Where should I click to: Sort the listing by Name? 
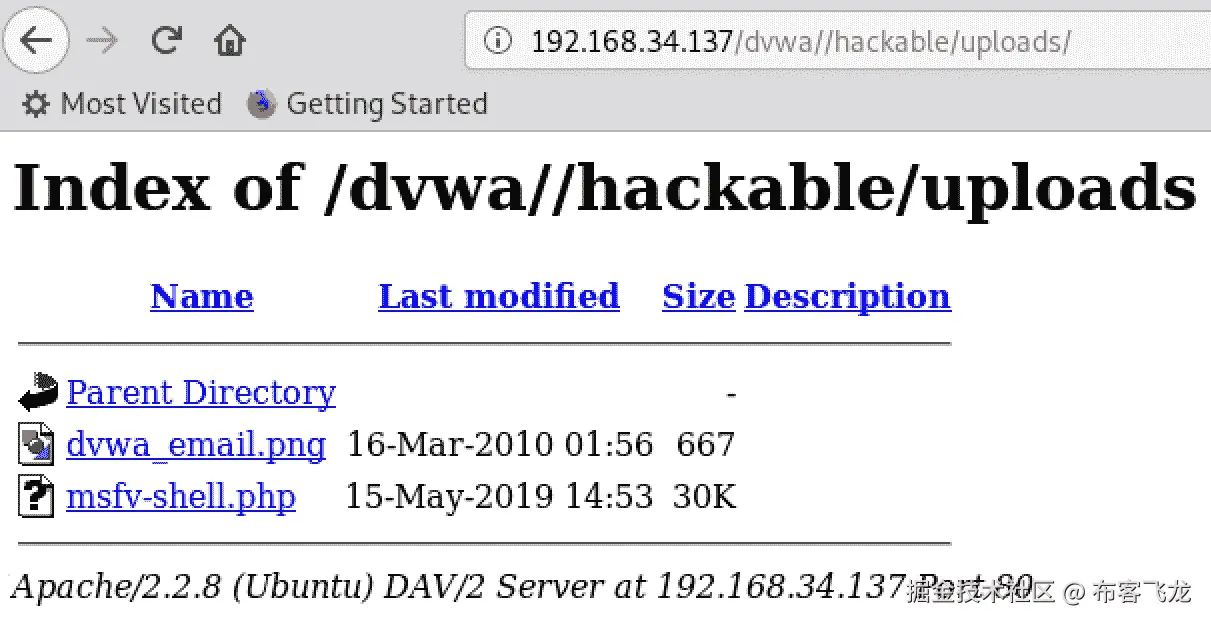click(x=202, y=296)
